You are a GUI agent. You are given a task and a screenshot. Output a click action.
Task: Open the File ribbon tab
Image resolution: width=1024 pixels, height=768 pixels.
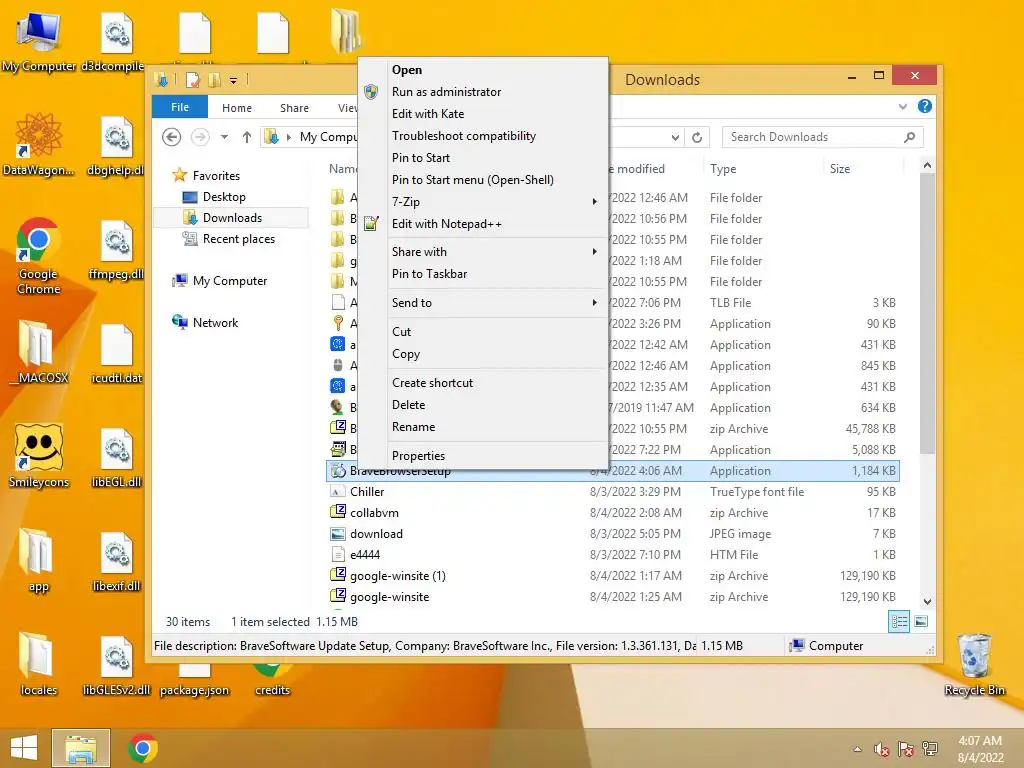[180, 107]
